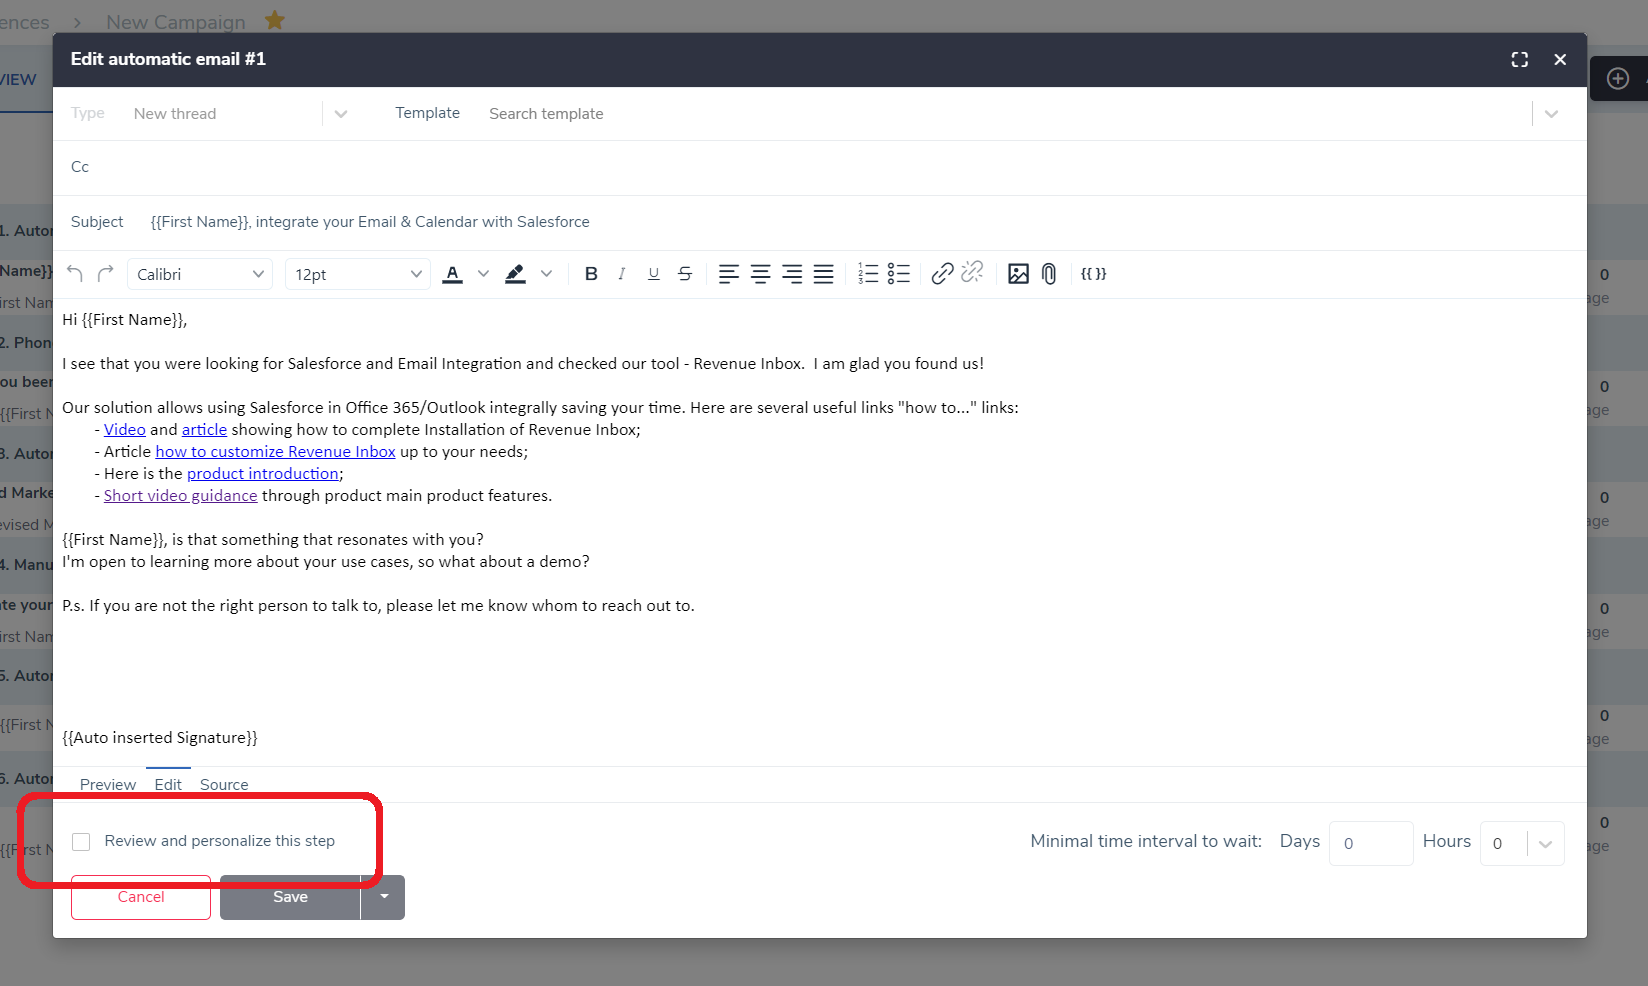Toggle strikethrough formatting
Image resolution: width=1648 pixels, height=986 pixels.
[x=685, y=274]
